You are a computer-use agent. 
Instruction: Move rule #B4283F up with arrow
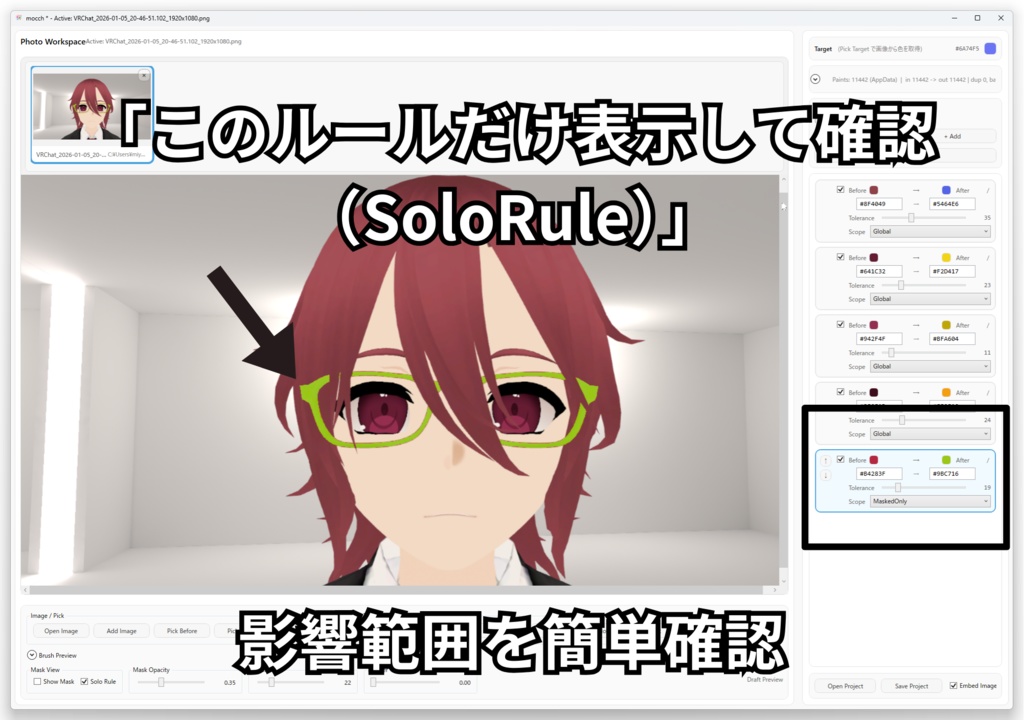point(825,460)
